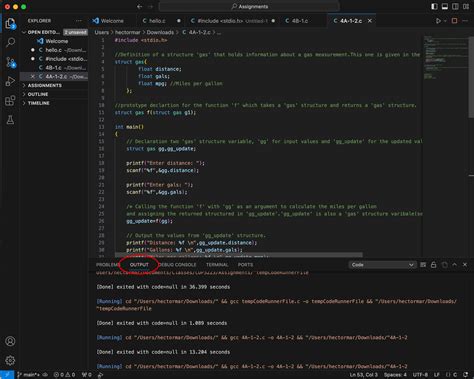This screenshot has height=379, width=474.
Task: Switch to the Terminal panel tab
Action: pyautogui.click(x=217, y=265)
